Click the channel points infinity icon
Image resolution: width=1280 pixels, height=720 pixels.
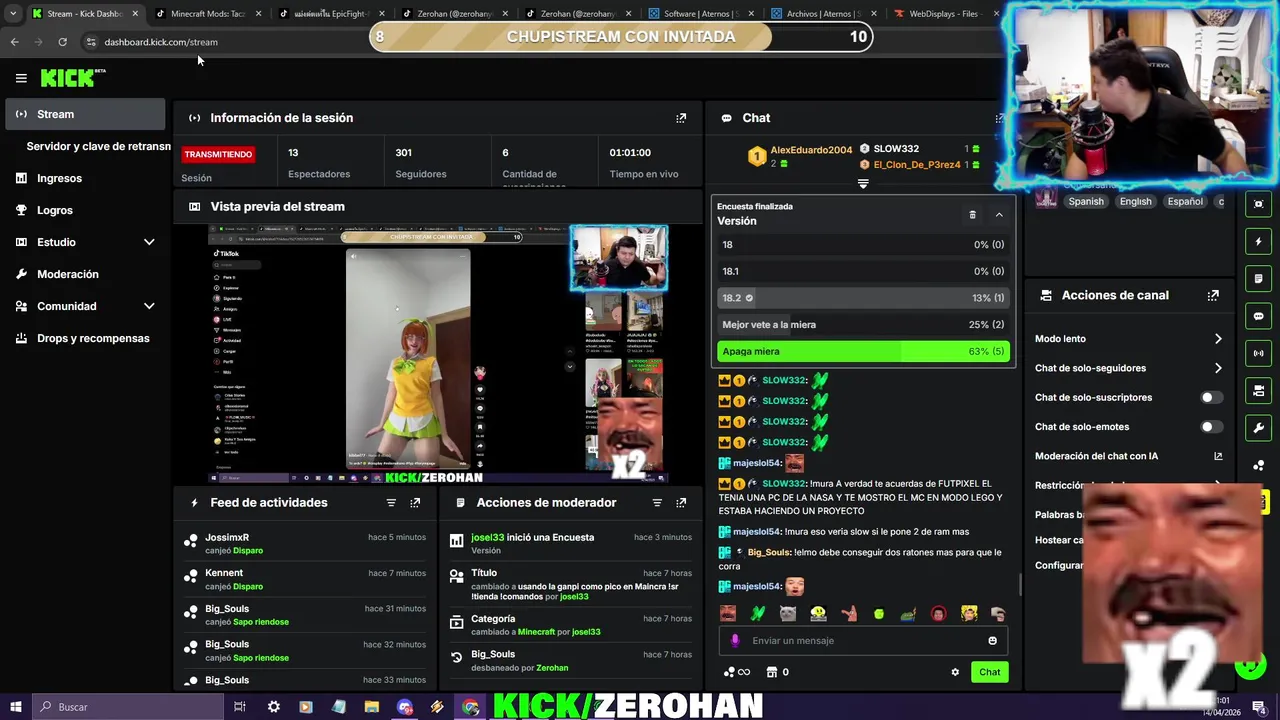click(x=737, y=672)
